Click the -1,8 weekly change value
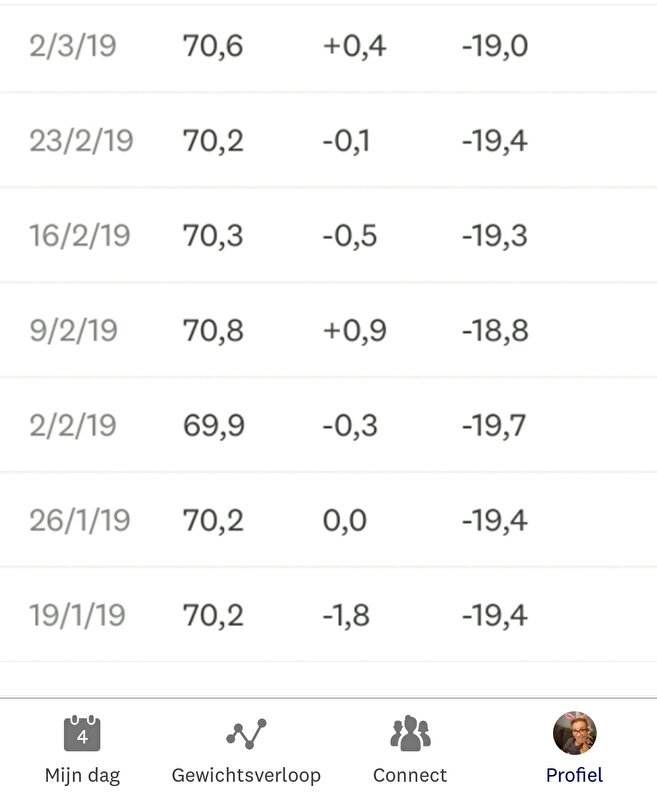The width and height of the screenshot is (657, 800). 346,616
